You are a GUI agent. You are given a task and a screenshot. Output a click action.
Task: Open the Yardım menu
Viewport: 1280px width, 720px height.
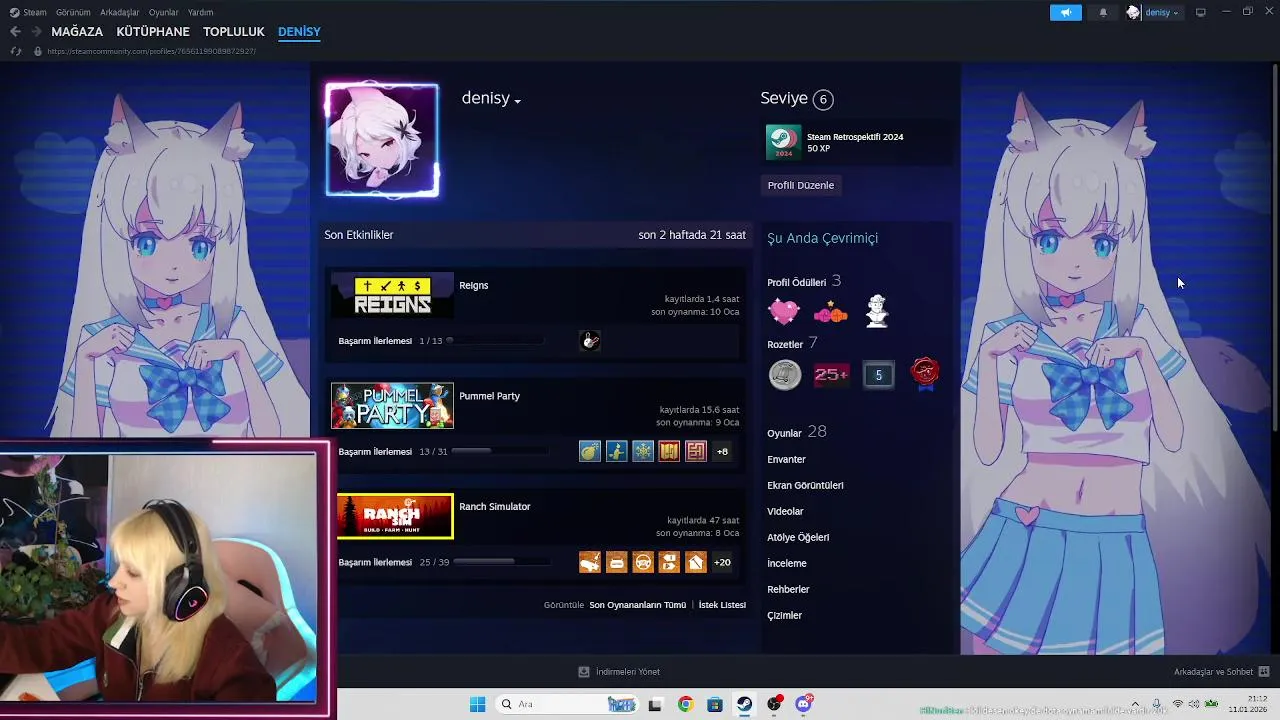[200, 13]
